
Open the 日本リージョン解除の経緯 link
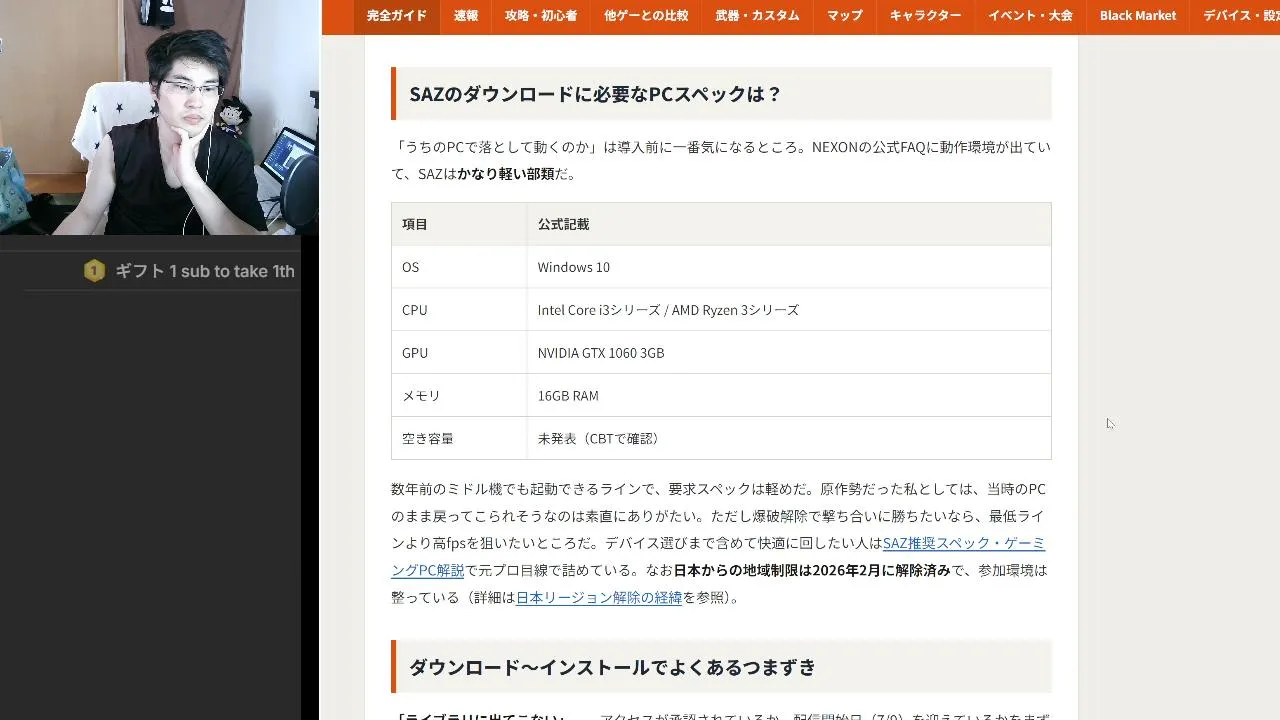pos(599,598)
